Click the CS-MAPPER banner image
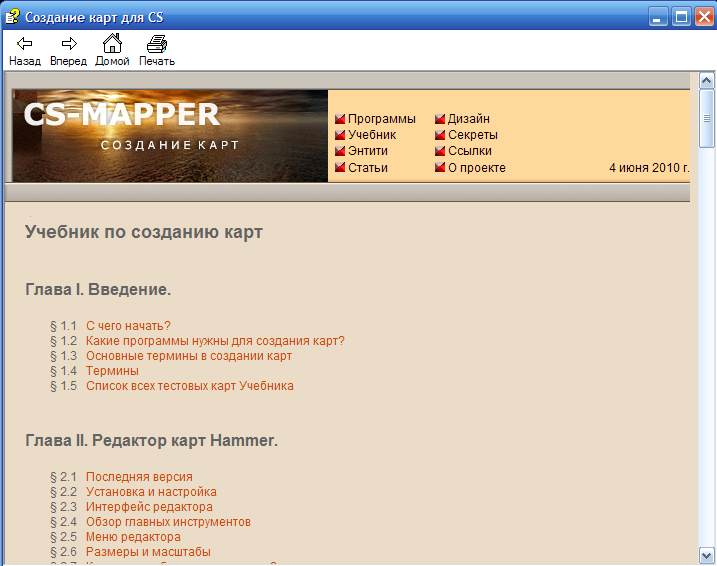 pos(170,136)
